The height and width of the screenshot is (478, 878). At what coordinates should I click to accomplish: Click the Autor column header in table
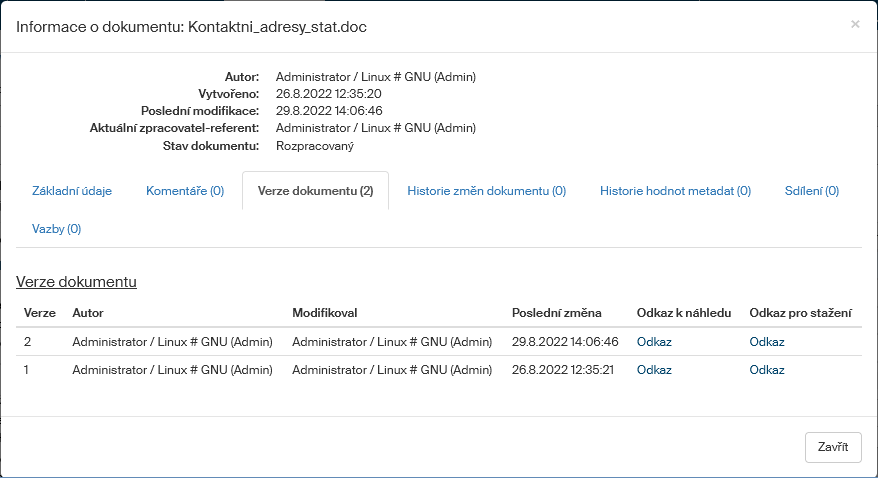coord(88,313)
